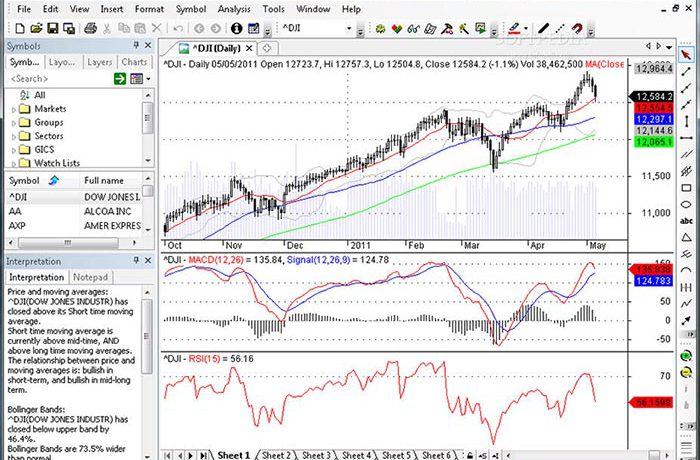Open the ticker symbol ^DJI dropdown
The height and width of the screenshot is (460, 700).
pos(349,29)
